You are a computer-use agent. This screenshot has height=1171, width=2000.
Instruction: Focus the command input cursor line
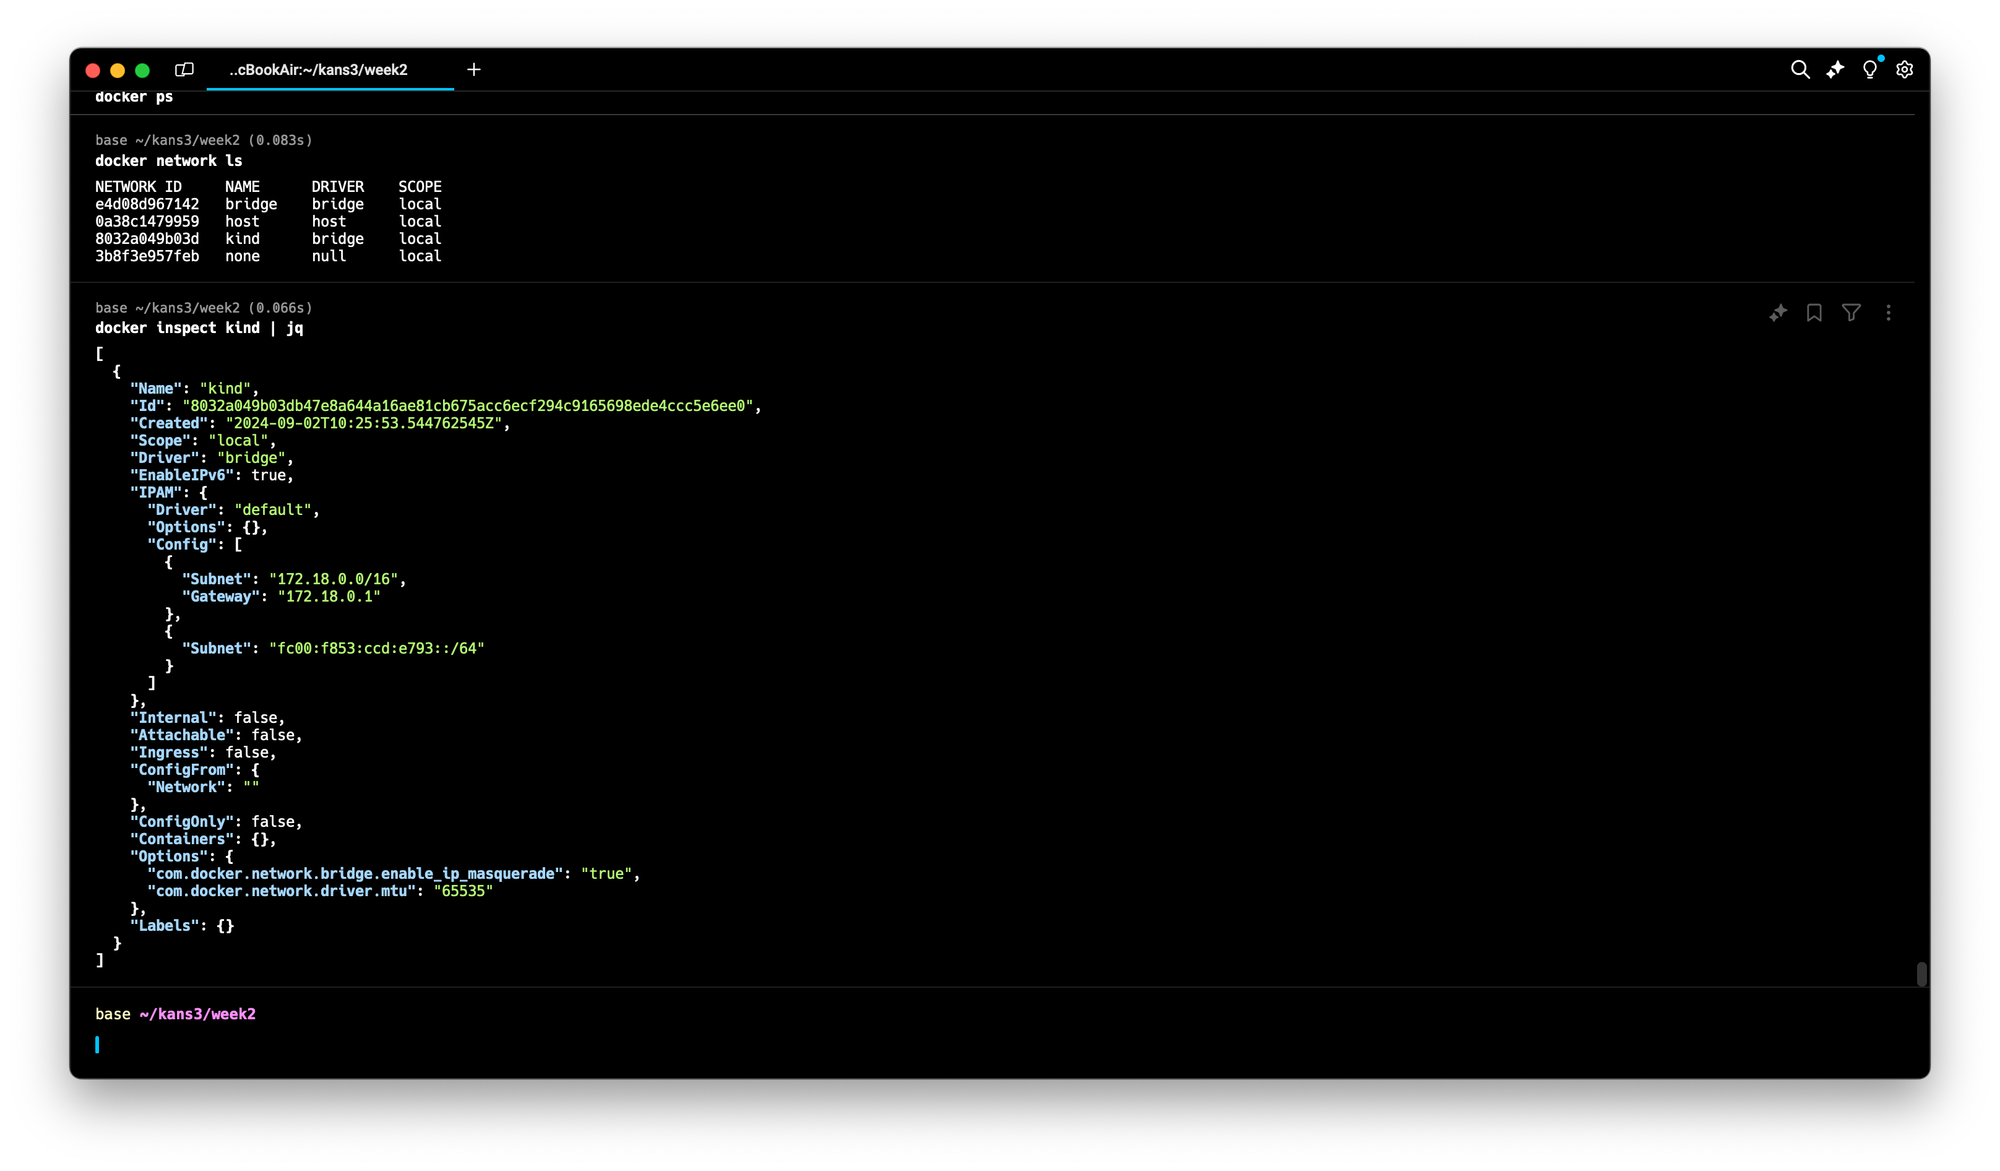click(x=1000, y=1045)
